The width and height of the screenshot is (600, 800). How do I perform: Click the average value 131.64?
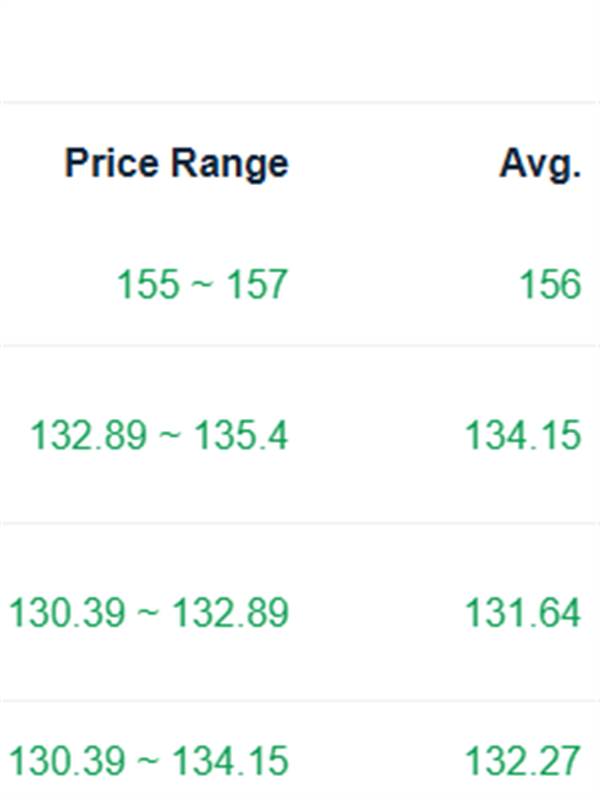[x=522, y=612]
